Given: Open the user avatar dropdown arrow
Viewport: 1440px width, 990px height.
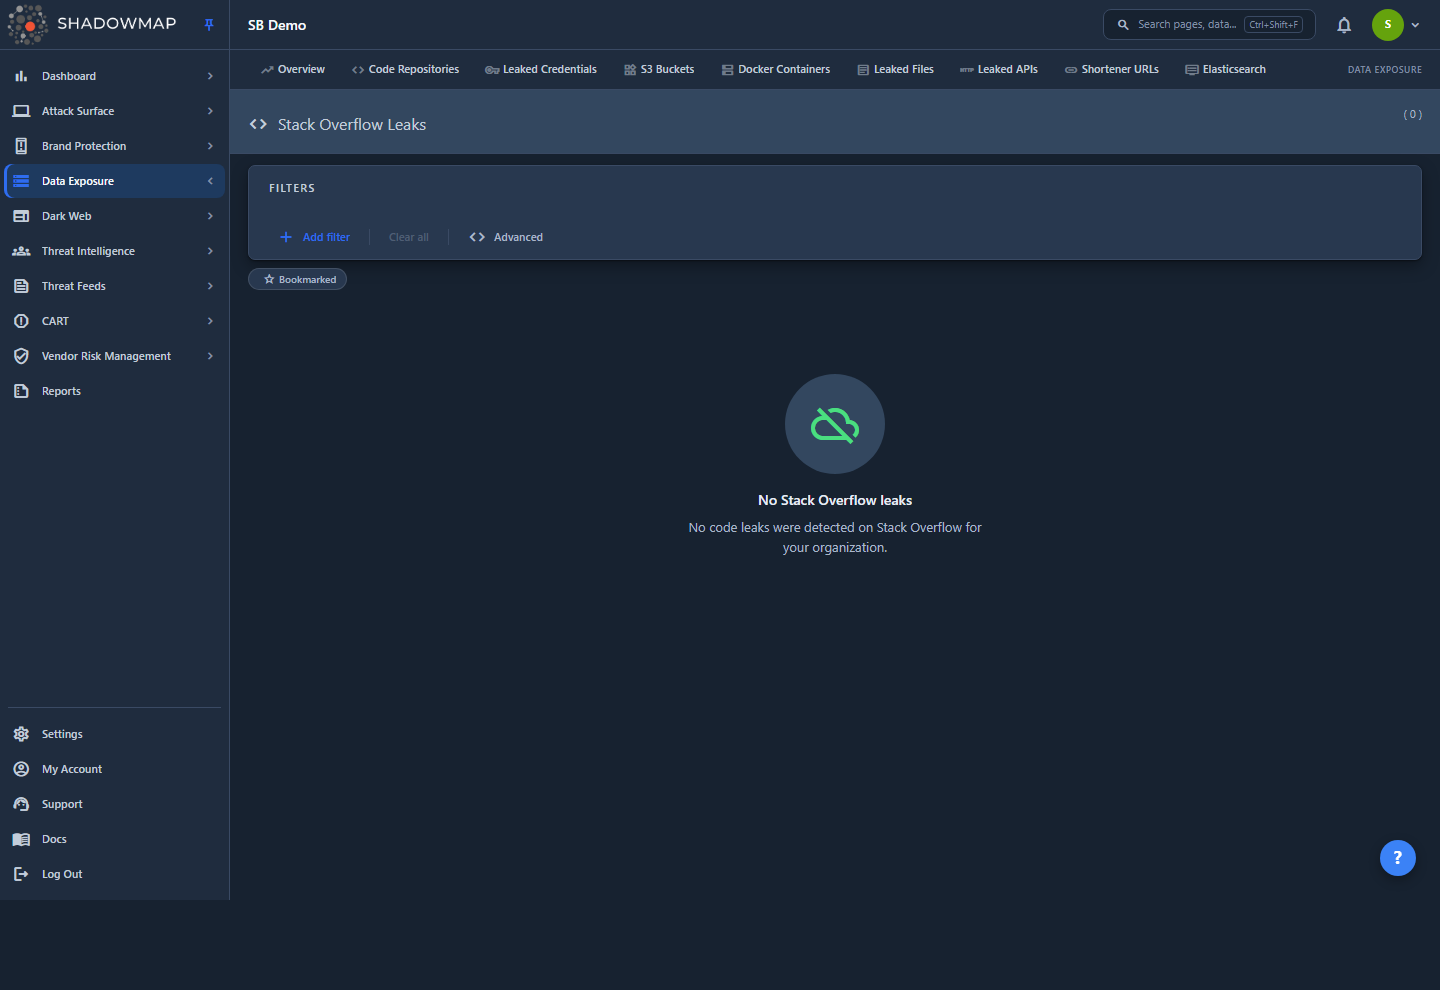Looking at the screenshot, I should (1415, 25).
